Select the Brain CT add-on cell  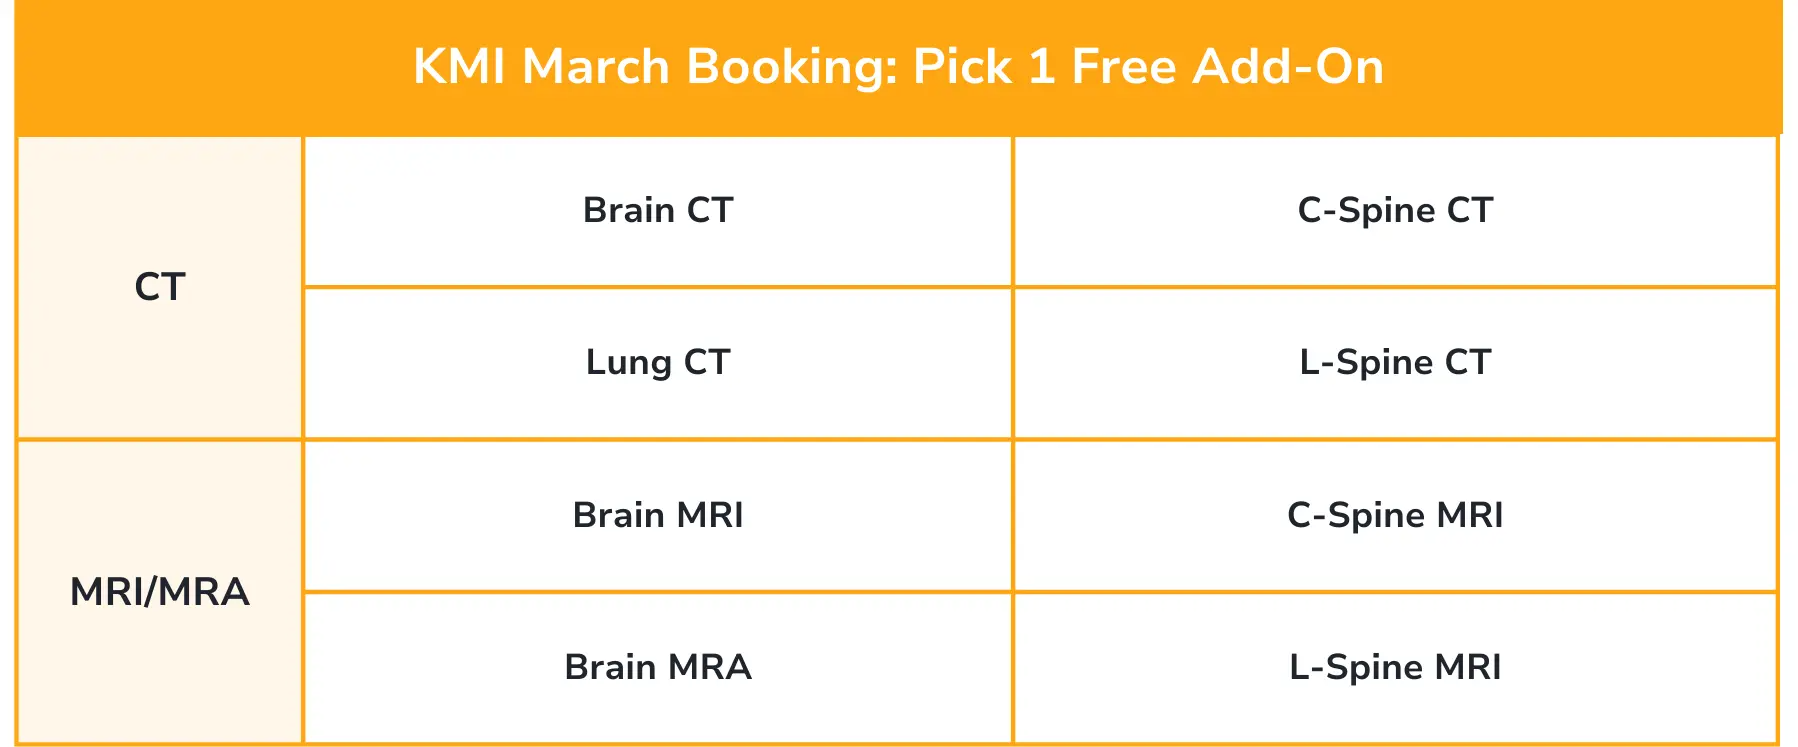(658, 211)
